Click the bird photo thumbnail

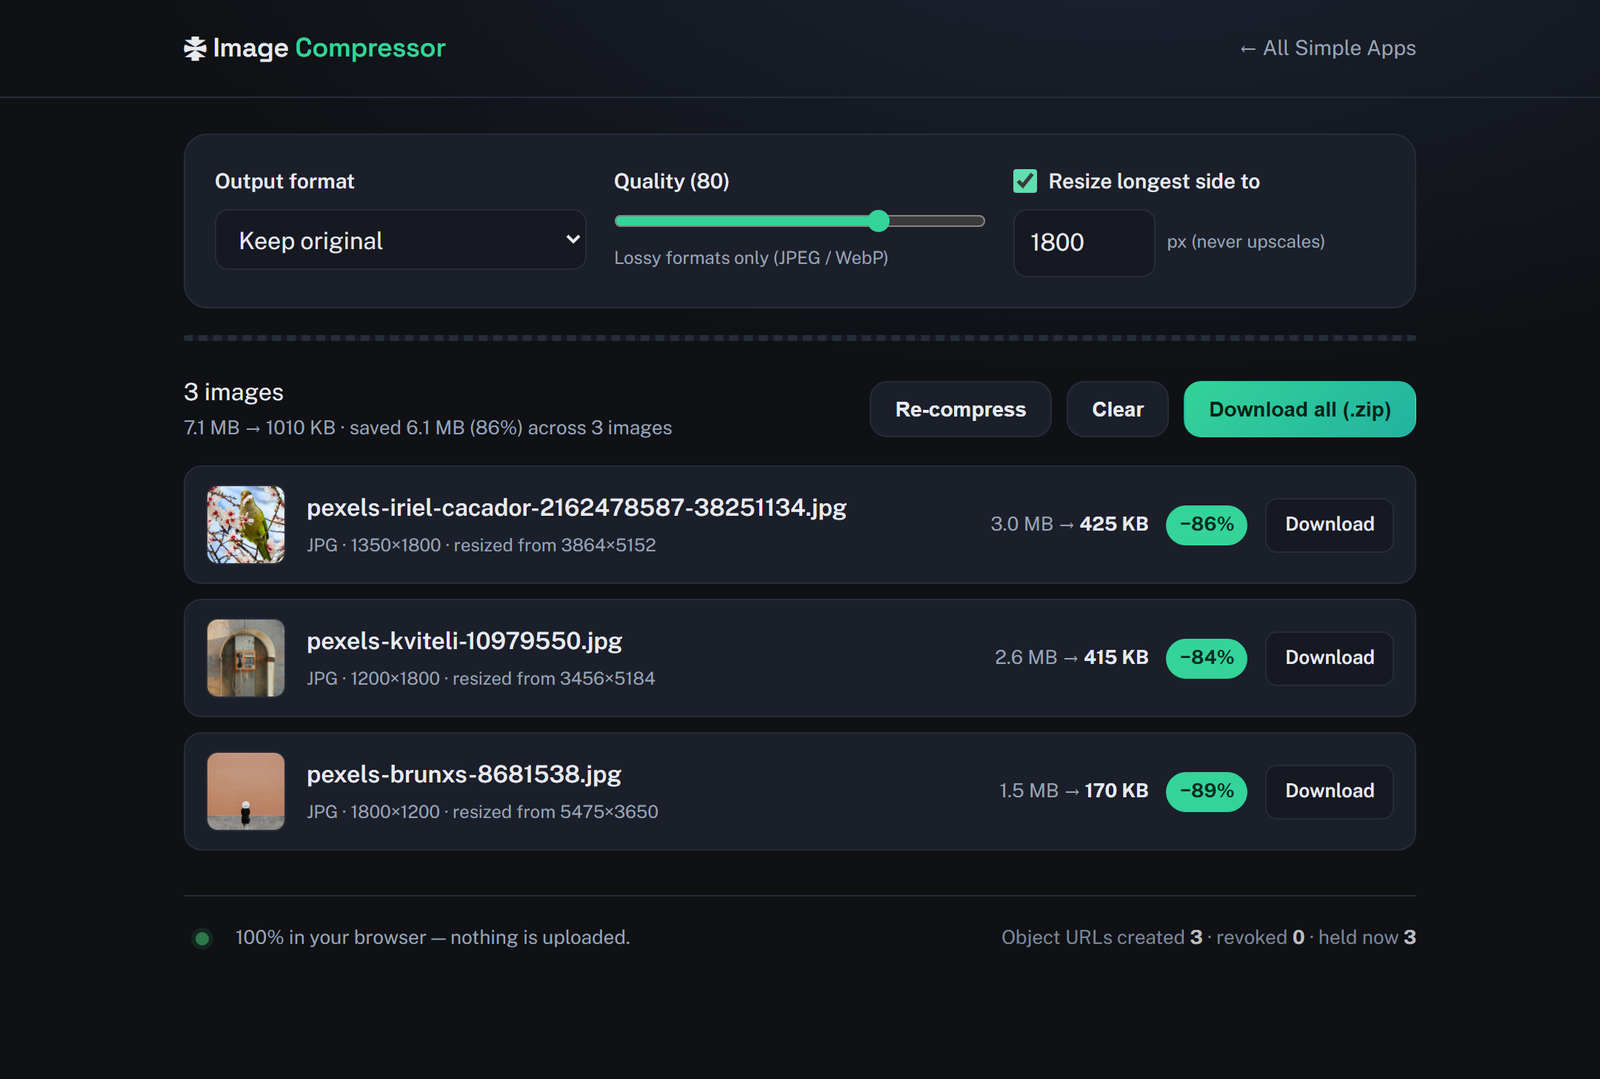(246, 524)
